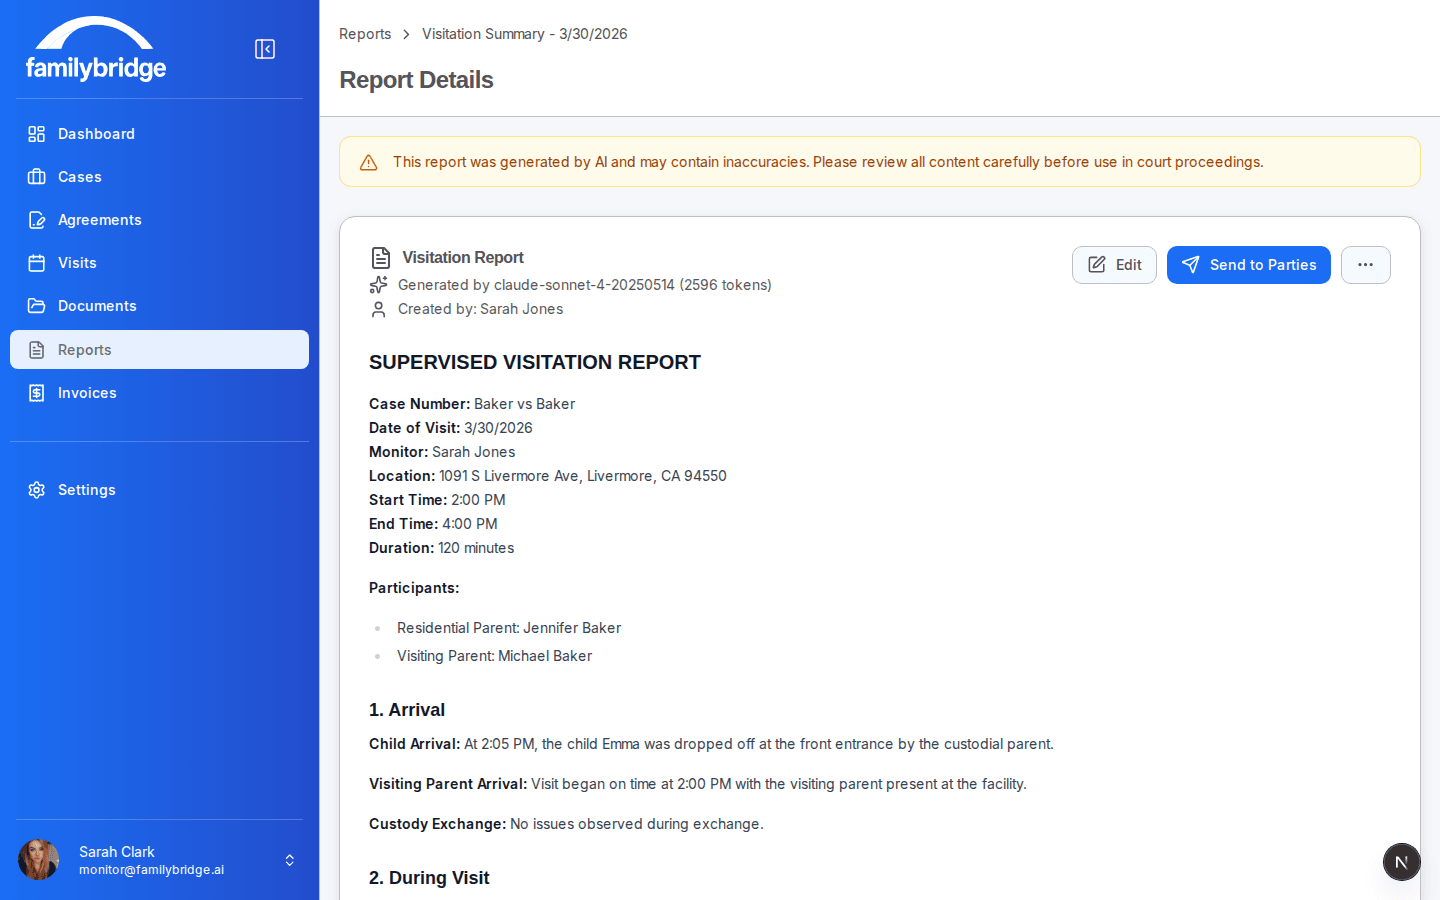Collapse the sidebar with the panel toggle
1440x900 pixels.
click(x=265, y=48)
